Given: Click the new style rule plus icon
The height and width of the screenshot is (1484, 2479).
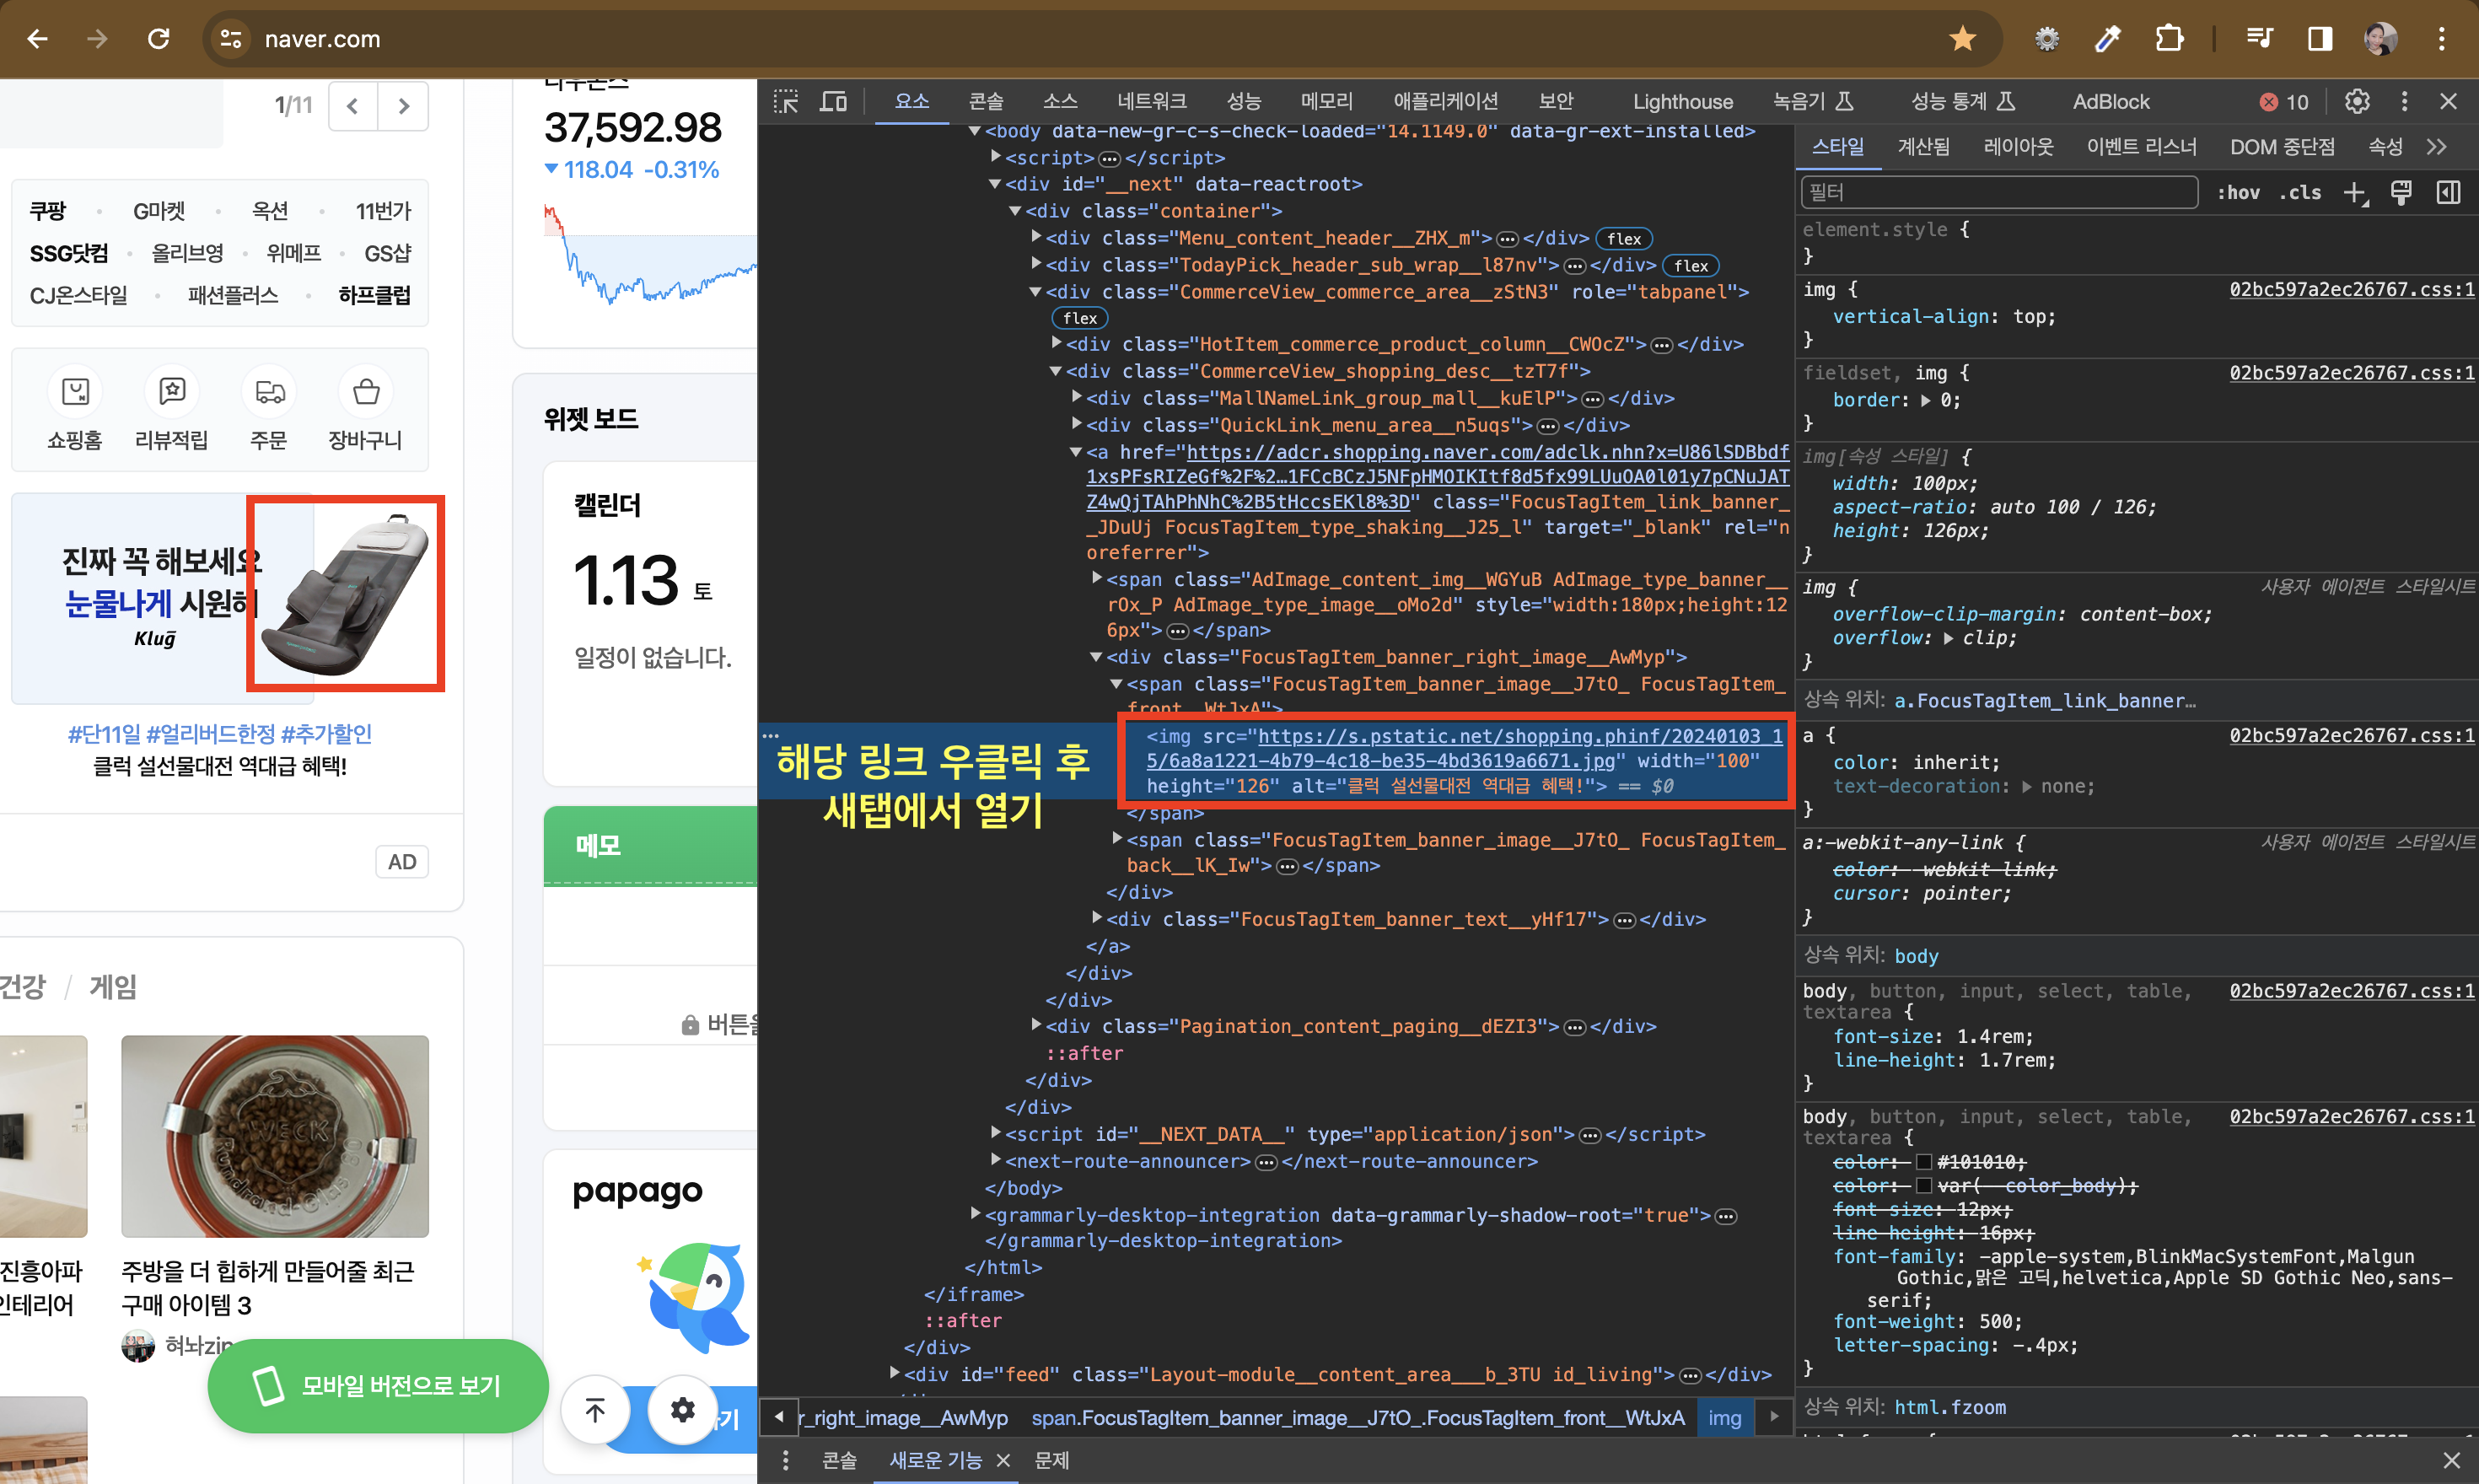Looking at the screenshot, I should (x=2355, y=192).
